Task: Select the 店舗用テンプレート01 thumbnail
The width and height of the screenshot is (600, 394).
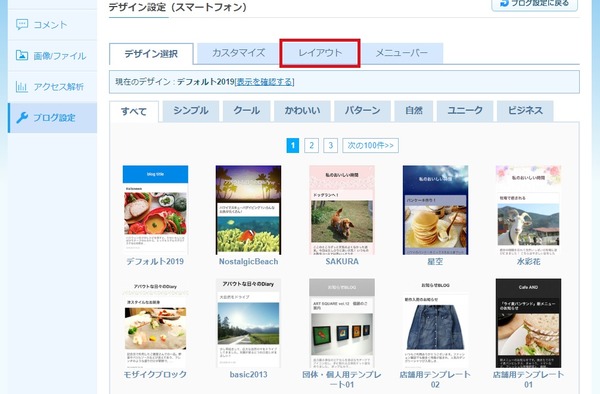Action: pyautogui.click(x=528, y=323)
